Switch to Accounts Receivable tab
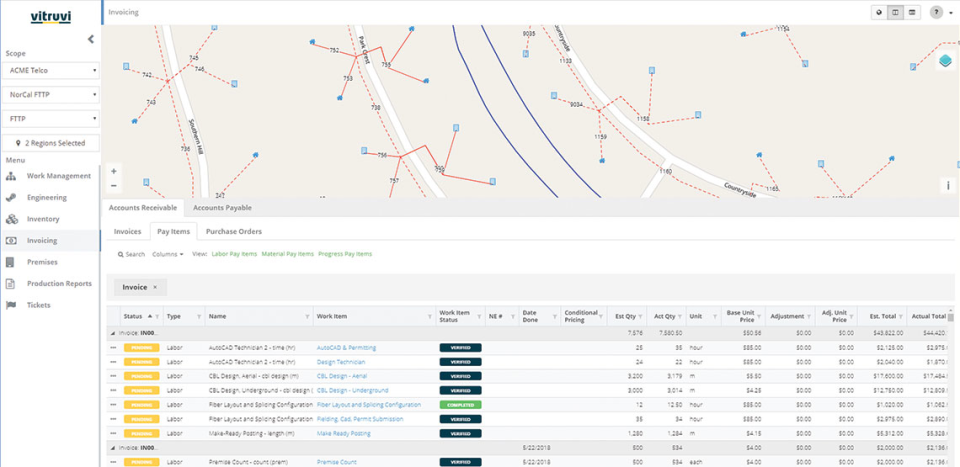The height and width of the screenshot is (467, 960). click(143, 207)
